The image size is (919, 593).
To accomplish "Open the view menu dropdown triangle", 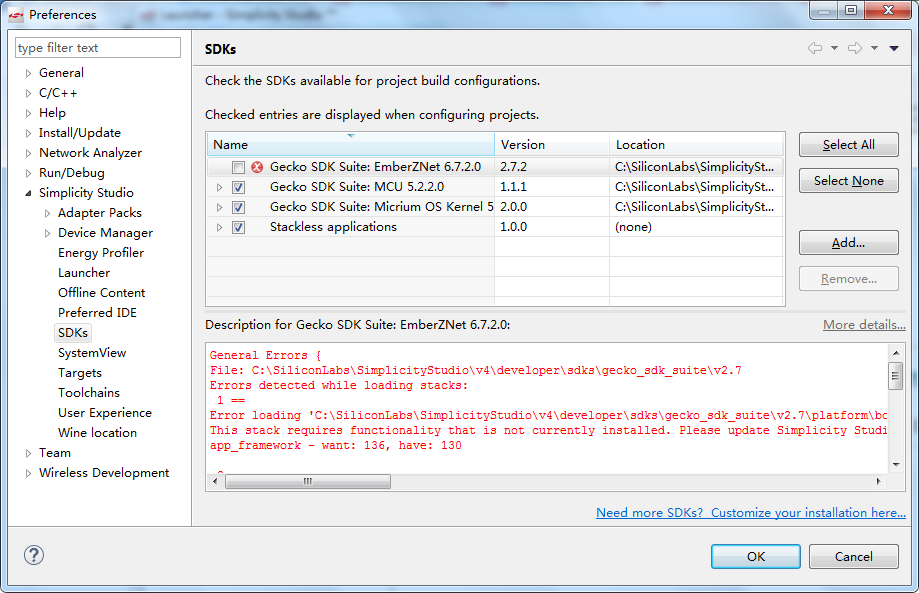I will (x=894, y=48).
